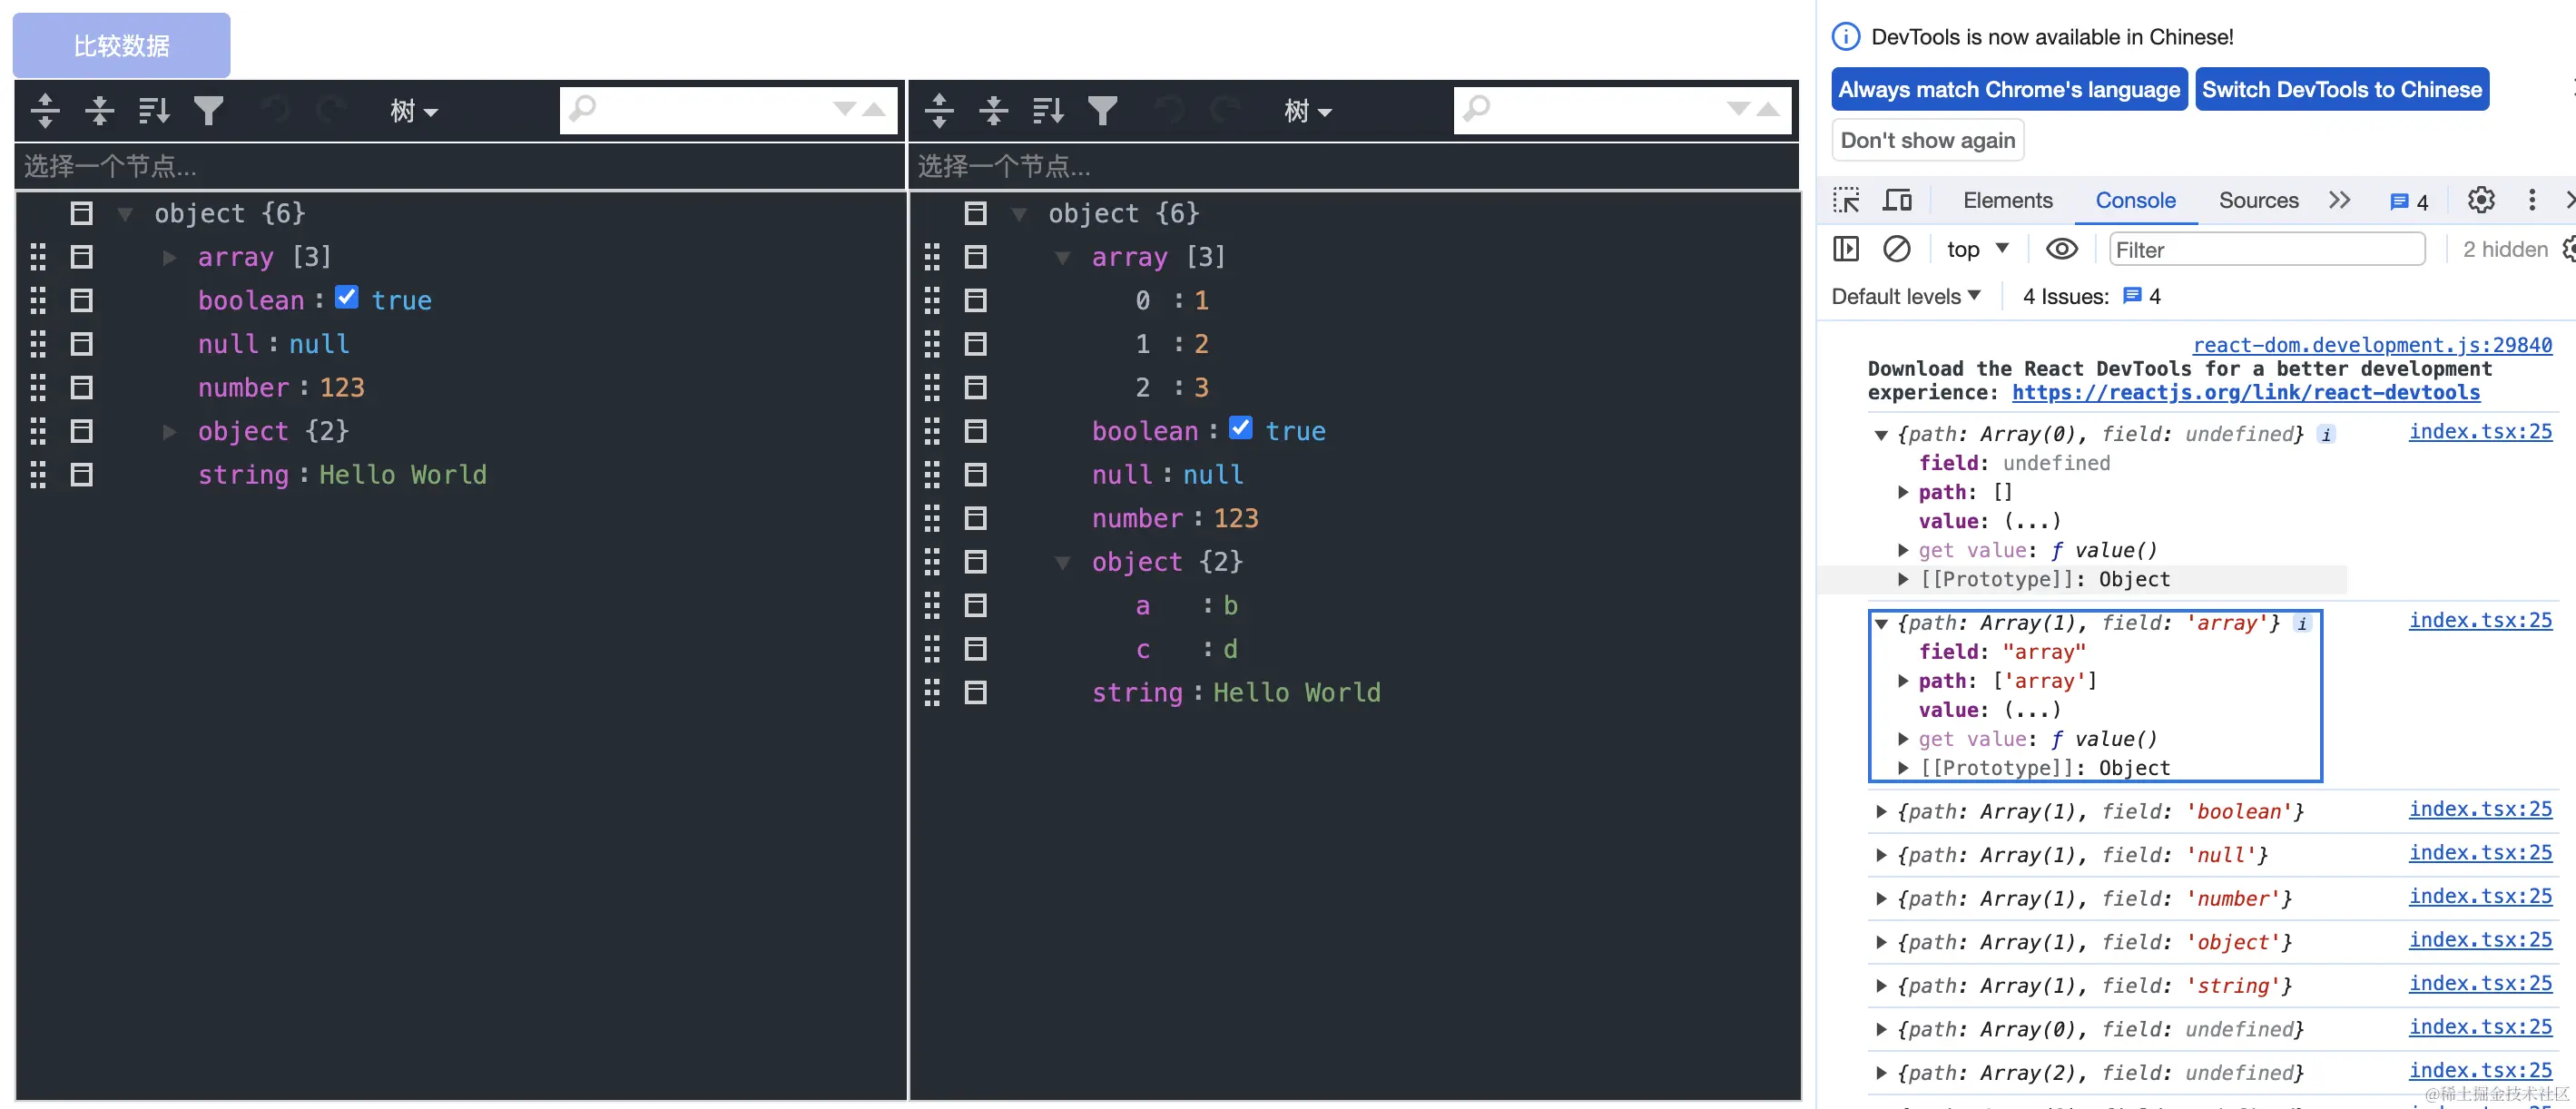Click filter funnel icon in right editor toolbar
Image resolution: width=2576 pixels, height=1109 pixels.
click(1102, 110)
